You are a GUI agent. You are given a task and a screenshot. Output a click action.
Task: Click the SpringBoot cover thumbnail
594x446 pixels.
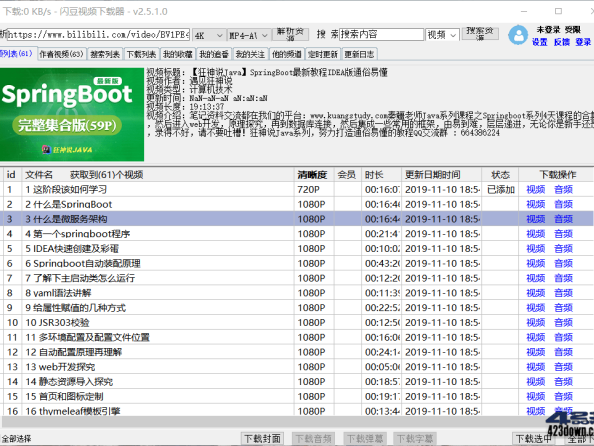[x=72, y=114]
